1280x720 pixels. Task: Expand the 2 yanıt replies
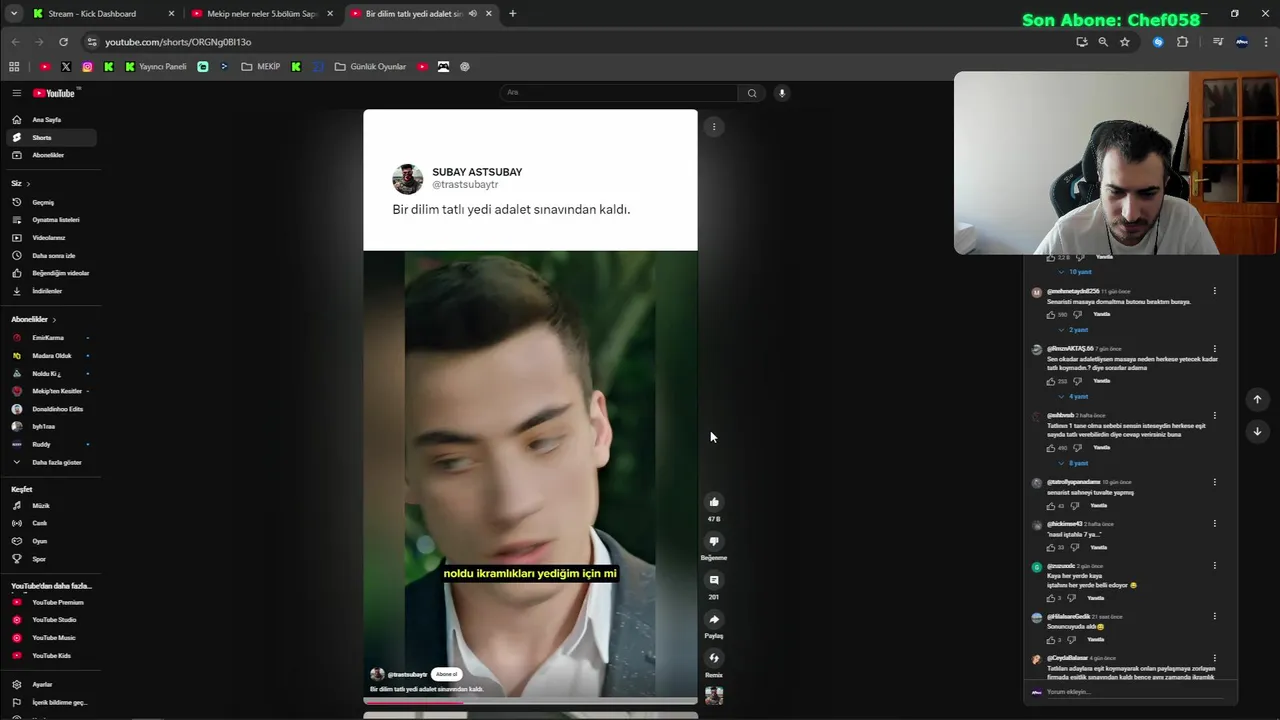[x=1074, y=330]
